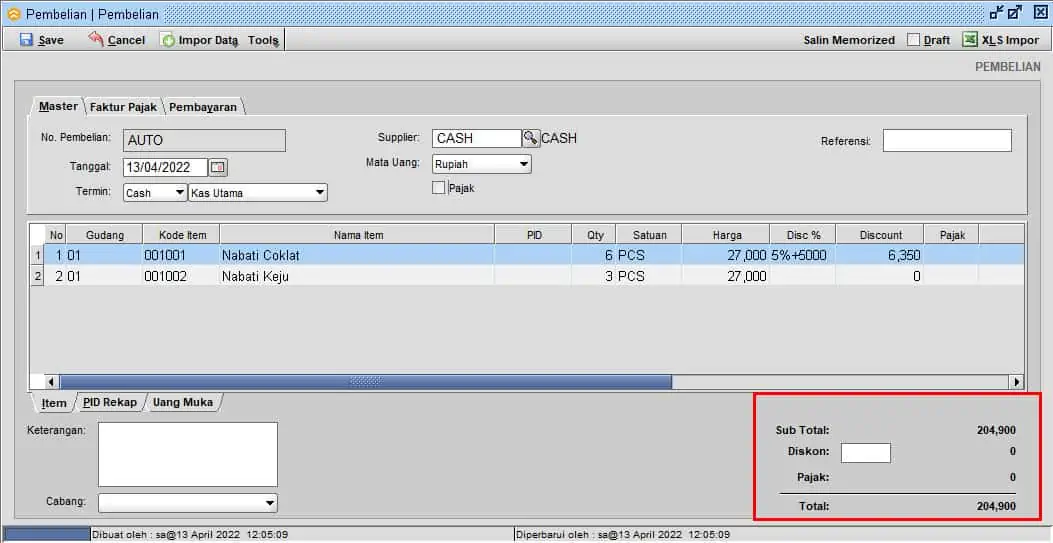Screen dimensions: 1053x543
Task: Click the No. Pembelian AUTO field
Action: click(x=204, y=140)
